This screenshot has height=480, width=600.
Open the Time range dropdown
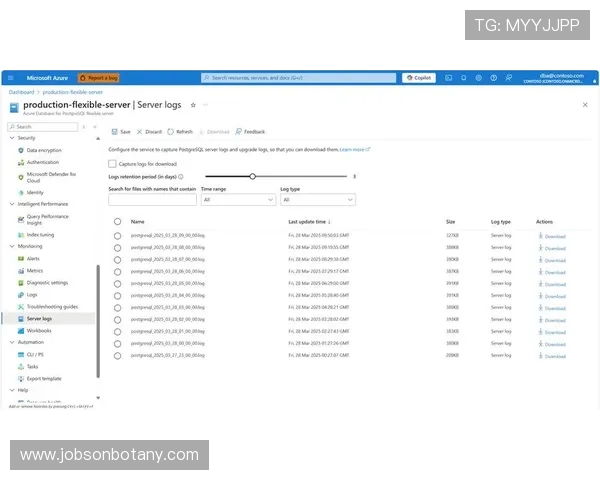click(237, 200)
